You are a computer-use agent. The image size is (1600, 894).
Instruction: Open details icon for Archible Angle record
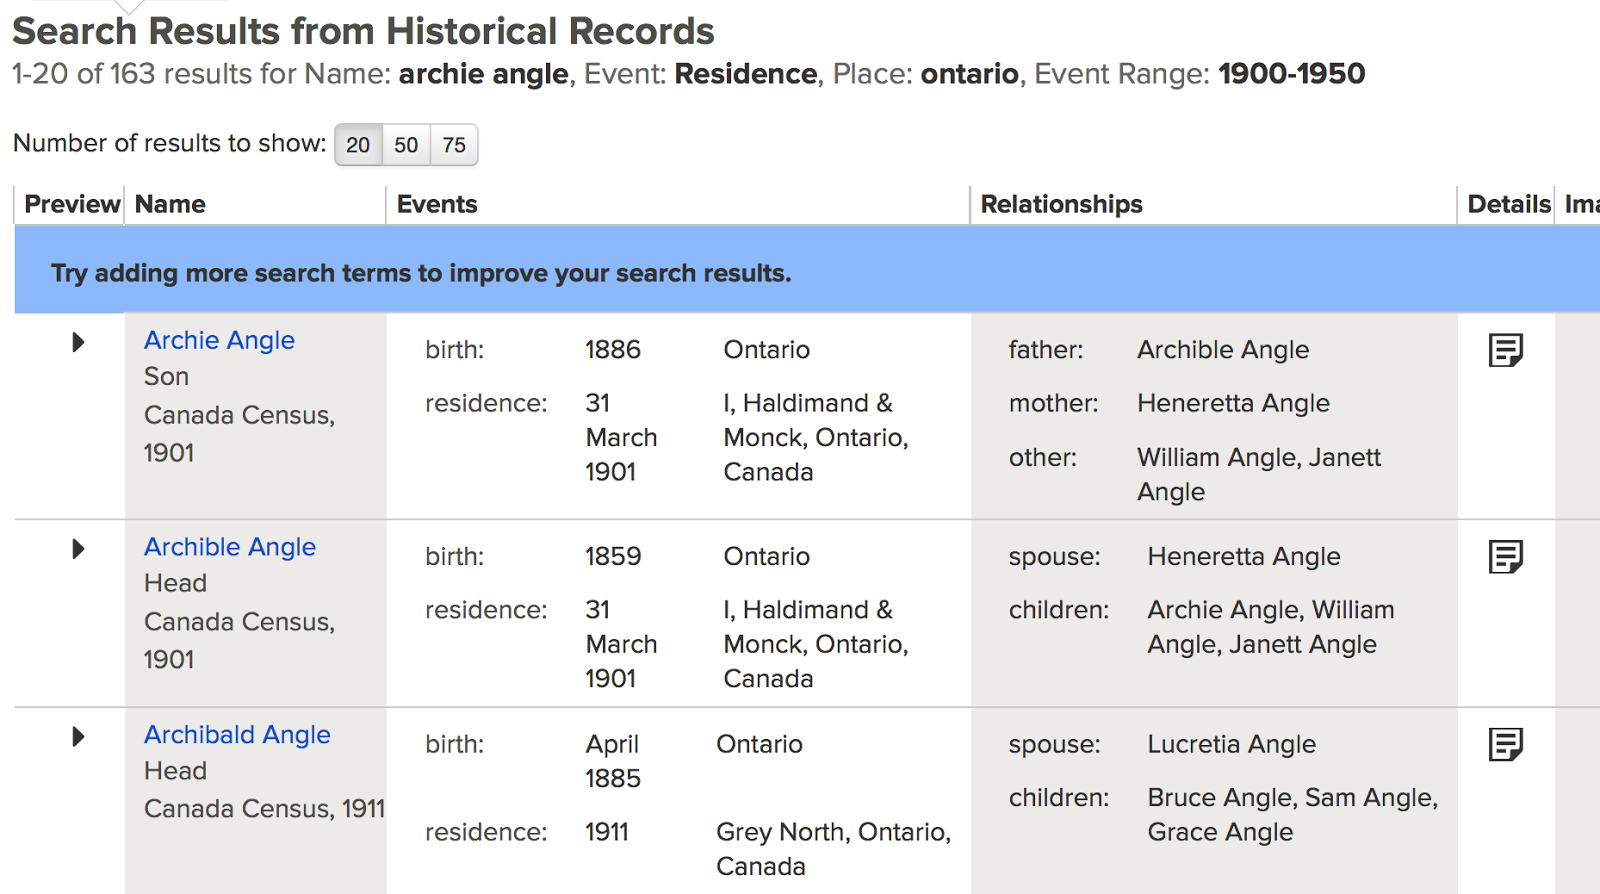[1505, 556]
